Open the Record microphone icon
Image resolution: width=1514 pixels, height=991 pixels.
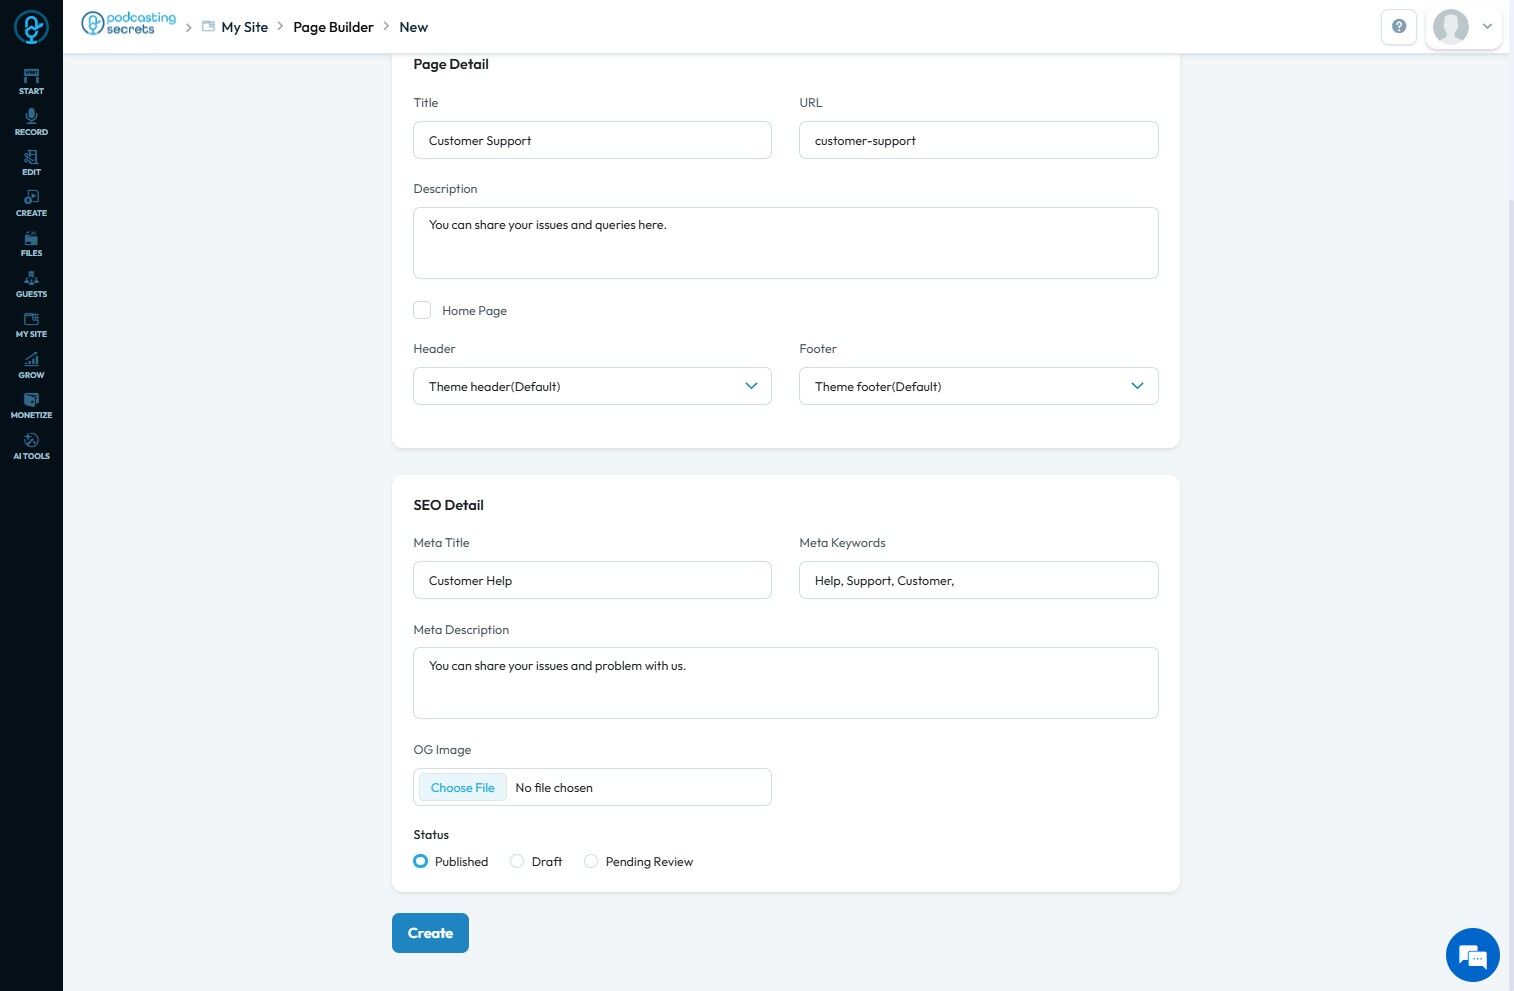click(x=31, y=122)
